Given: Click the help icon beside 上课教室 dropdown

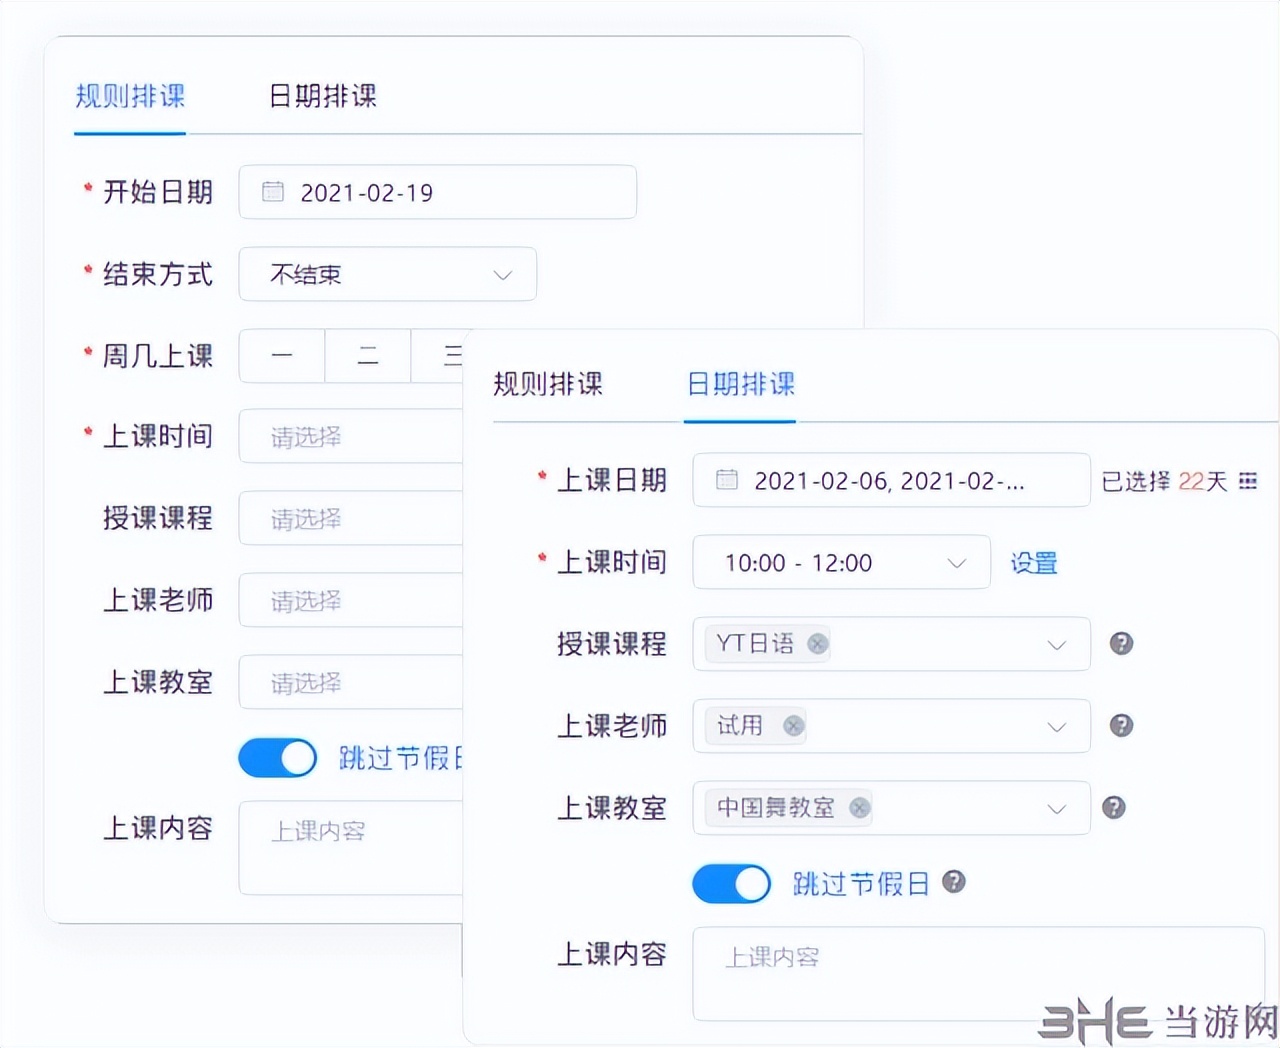Looking at the screenshot, I should tap(1114, 808).
